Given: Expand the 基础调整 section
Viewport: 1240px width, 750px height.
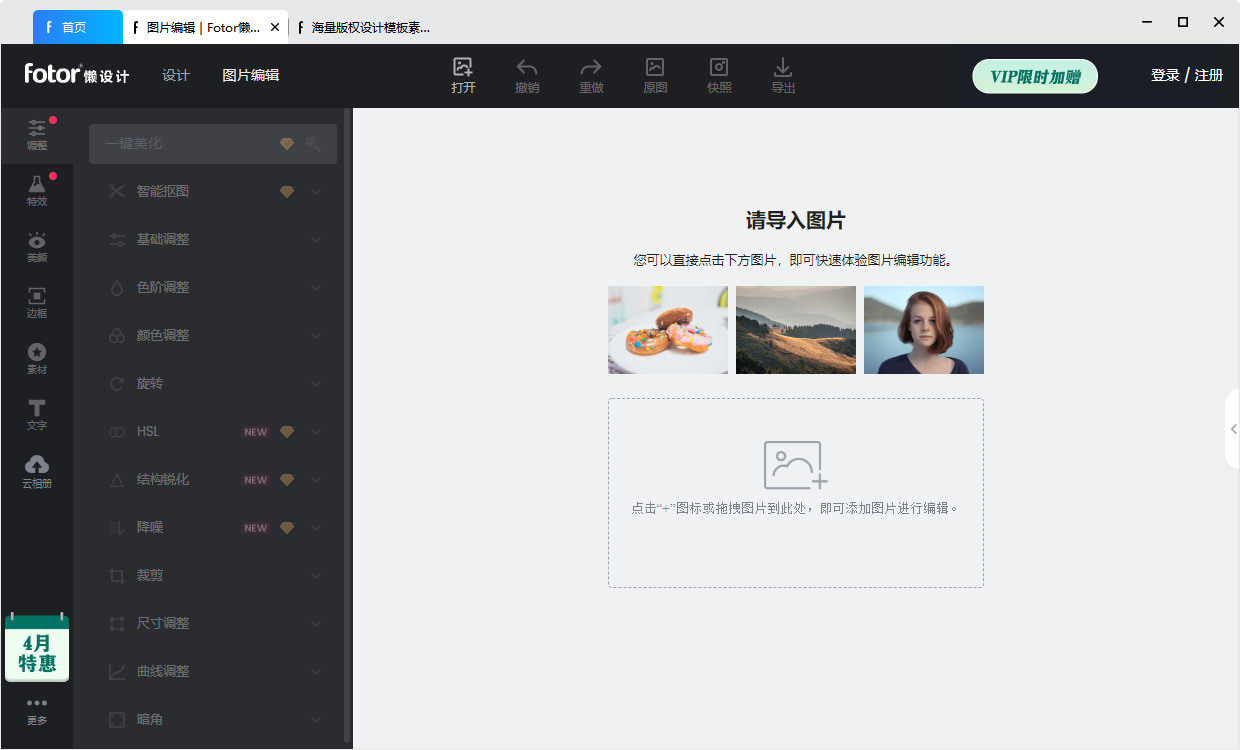Looking at the screenshot, I should pos(212,239).
